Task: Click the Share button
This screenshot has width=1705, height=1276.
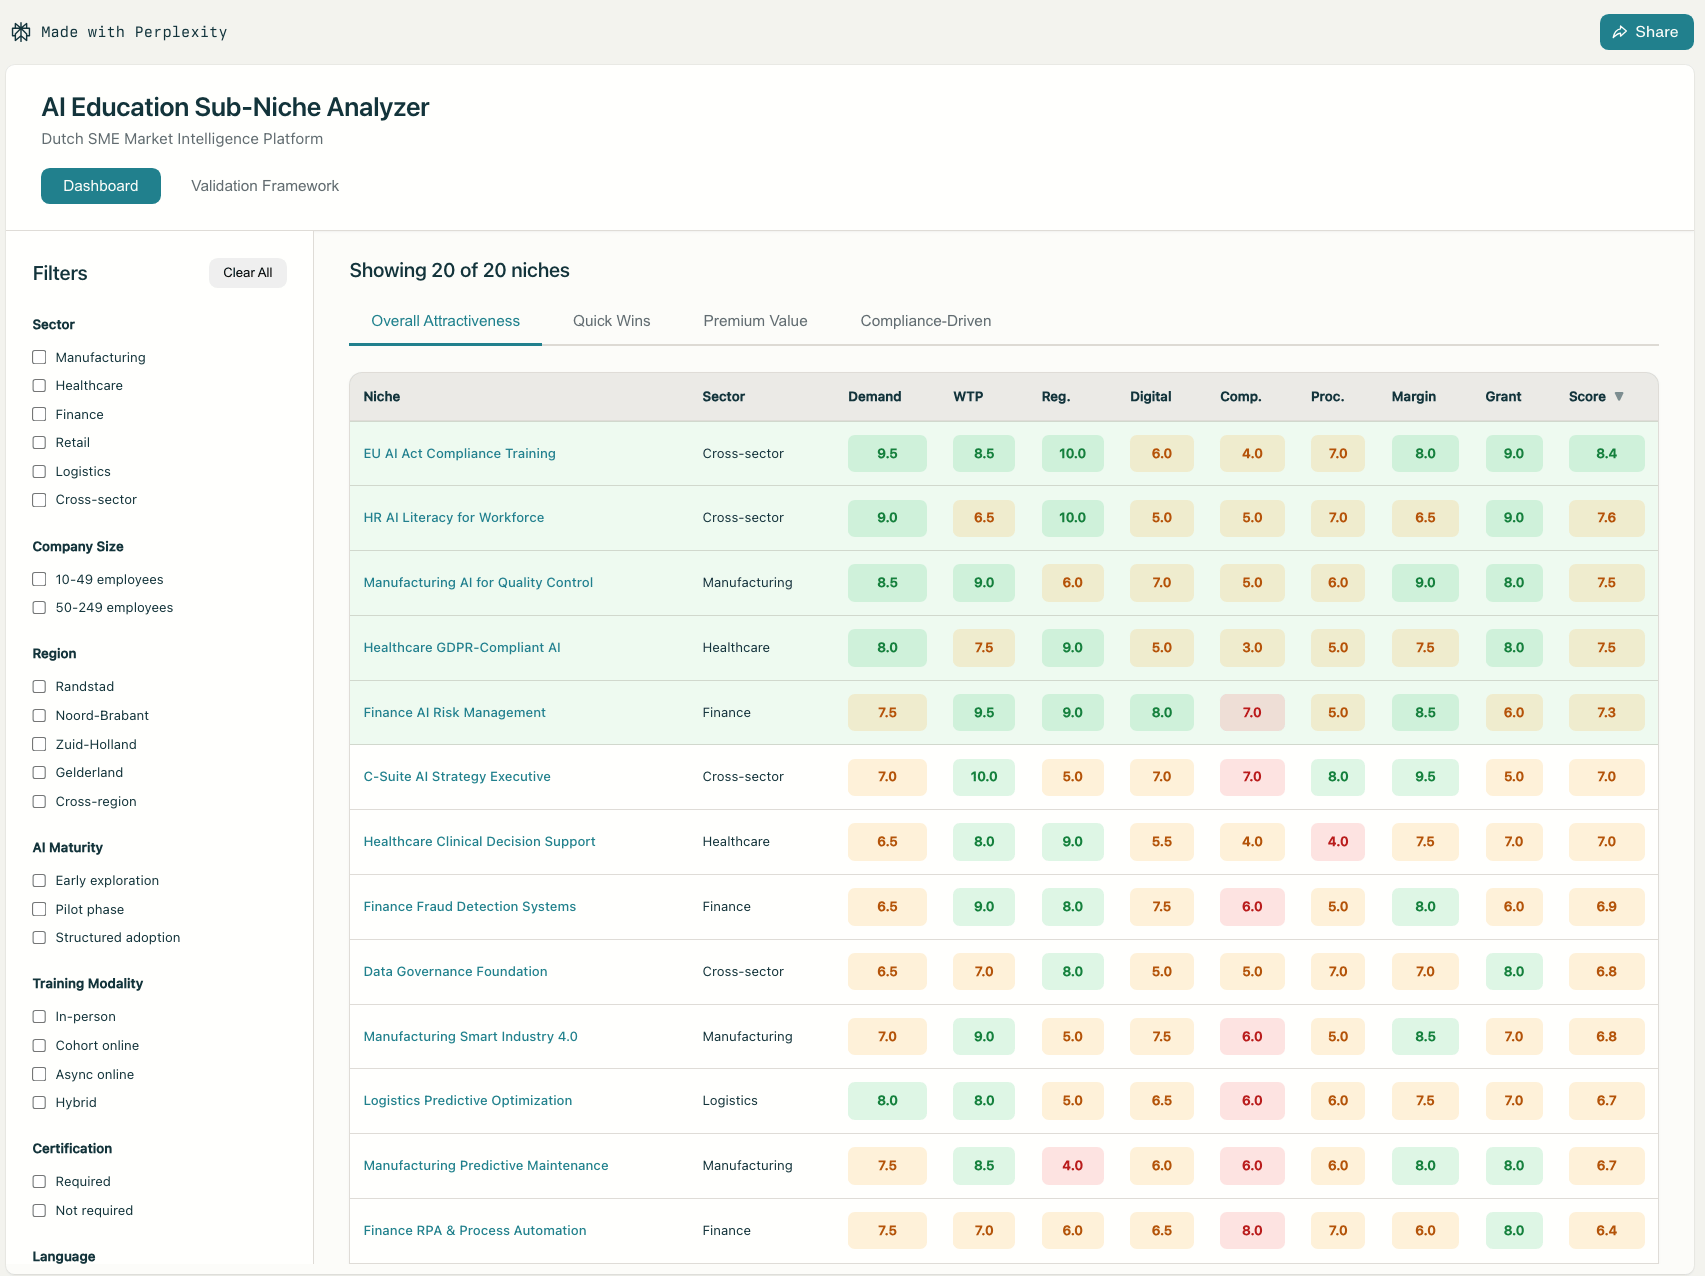Action: click(x=1645, y=32)
